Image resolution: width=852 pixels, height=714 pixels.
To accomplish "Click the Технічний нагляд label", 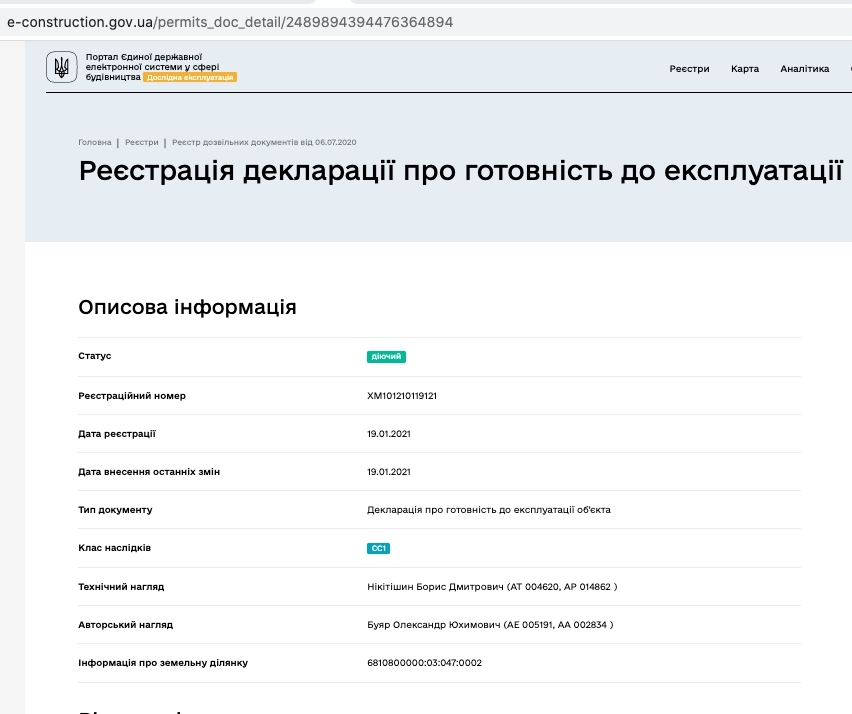I will (x=121, y=587).
